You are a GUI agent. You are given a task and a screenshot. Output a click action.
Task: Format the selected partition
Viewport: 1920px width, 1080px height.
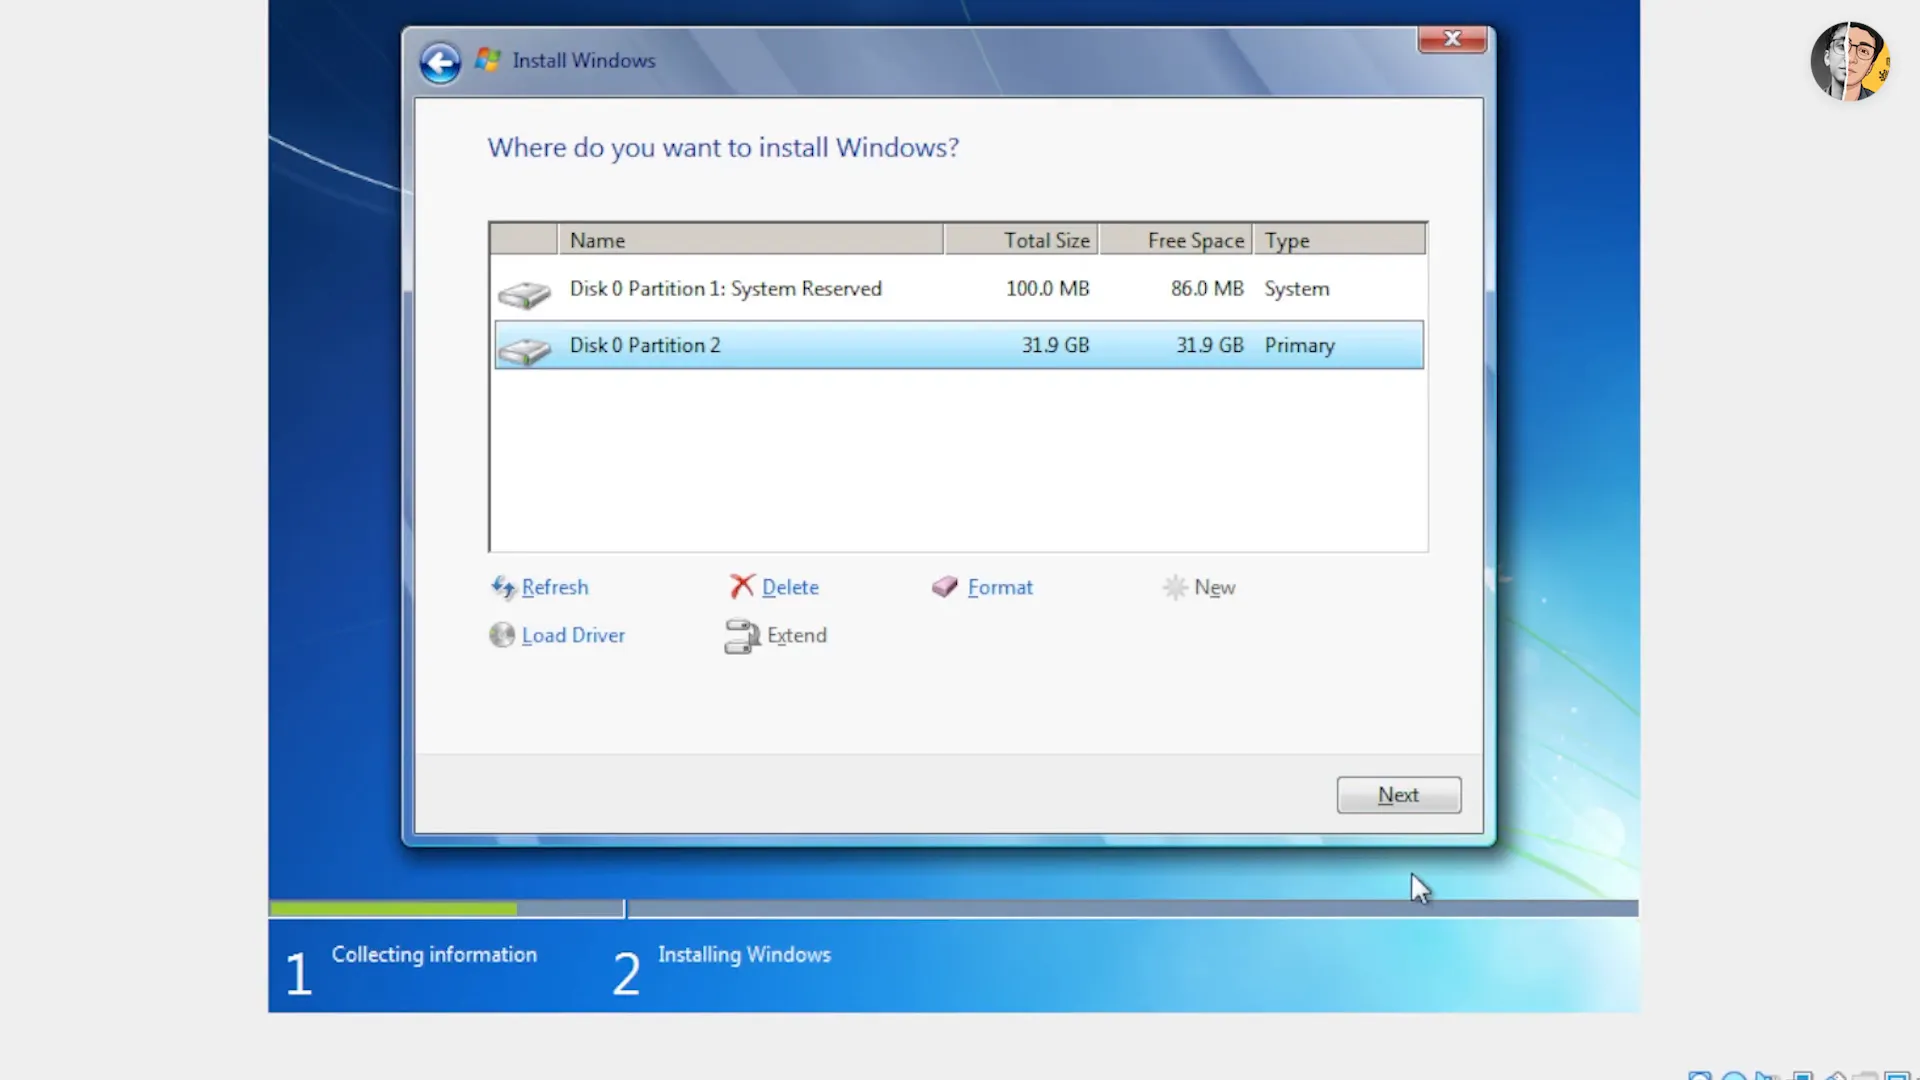point(1000,587)
